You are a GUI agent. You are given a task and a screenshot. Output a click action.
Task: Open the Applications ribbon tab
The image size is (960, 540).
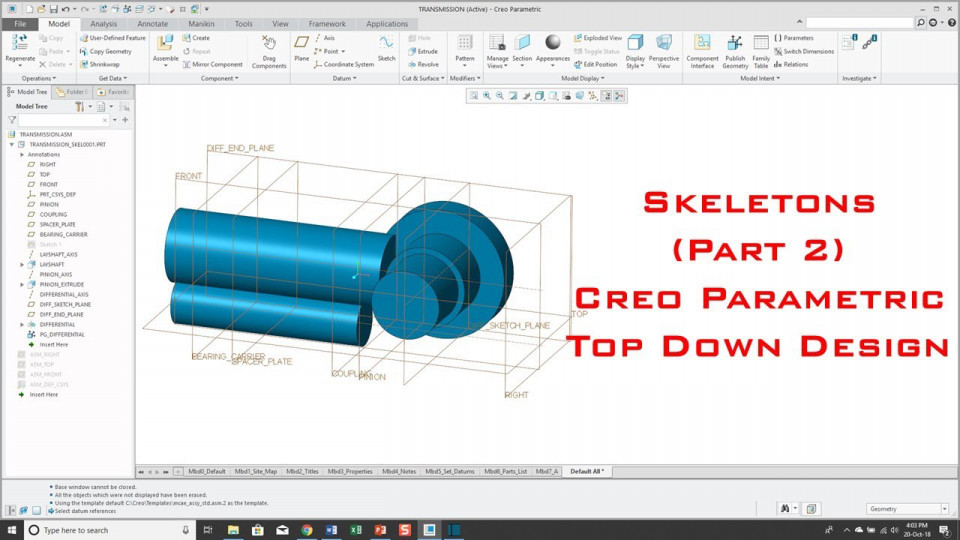[387, 24]
